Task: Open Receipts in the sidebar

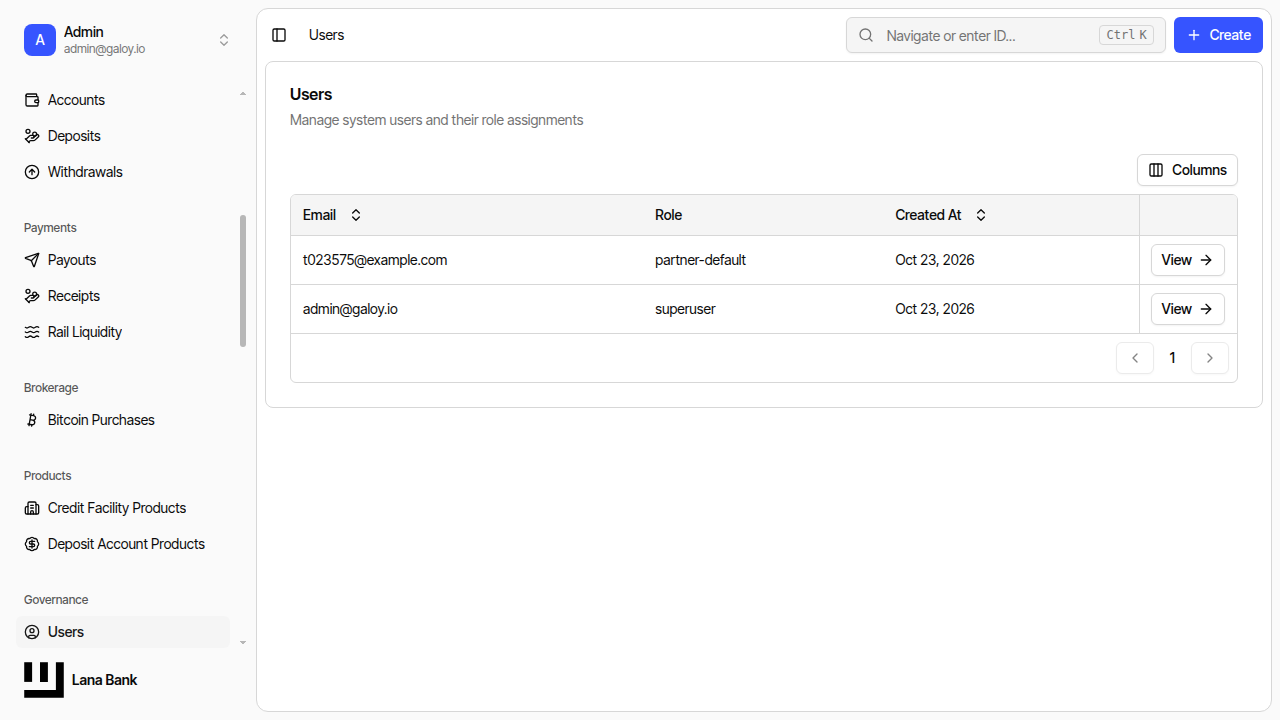Action: pyautogui.click(x=123, y=296)
